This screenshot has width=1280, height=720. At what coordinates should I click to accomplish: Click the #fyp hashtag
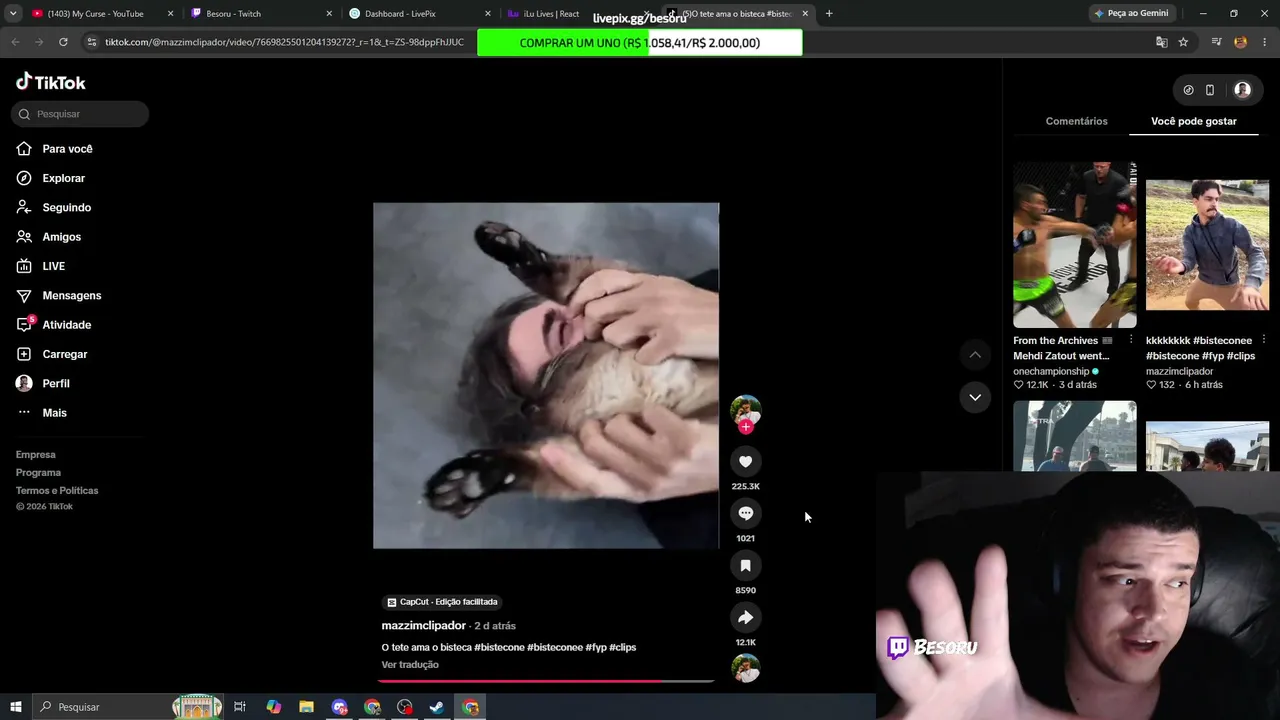click(x=595, y=648)
